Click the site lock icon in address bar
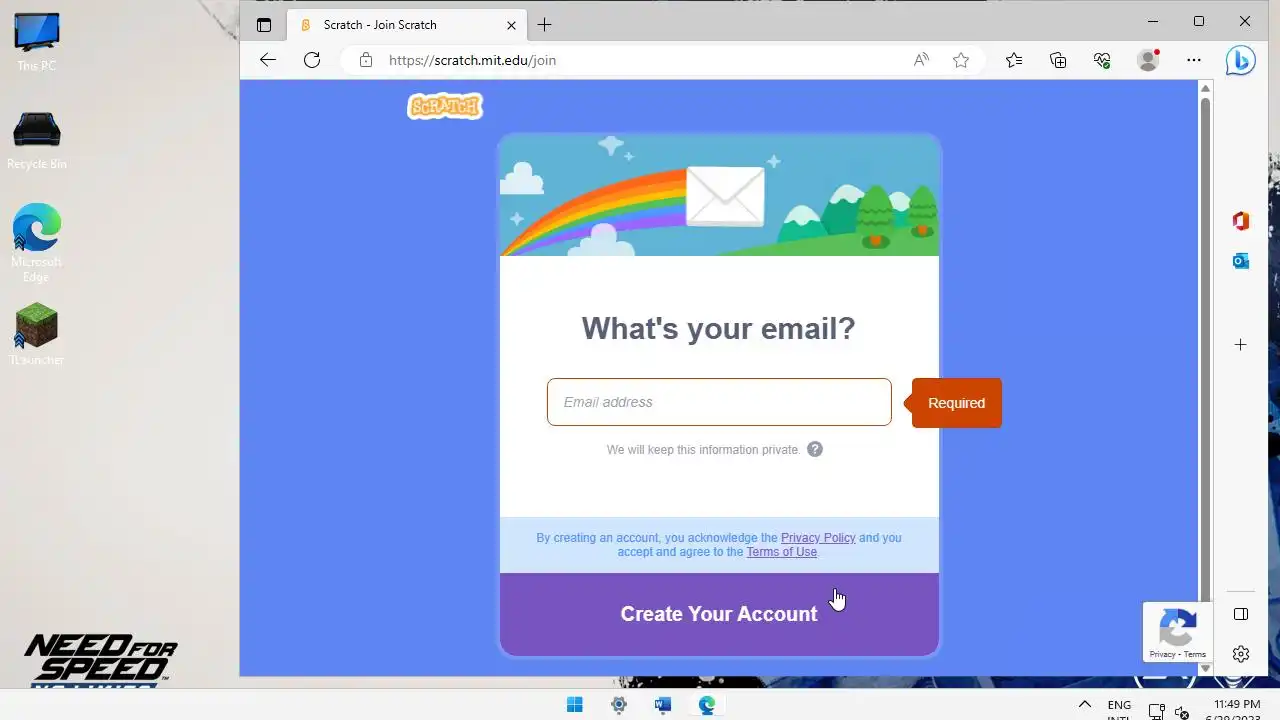Image resolution: width=1280 pixels, height=720 pixels. pyautogui.click(x=366, y=60)
